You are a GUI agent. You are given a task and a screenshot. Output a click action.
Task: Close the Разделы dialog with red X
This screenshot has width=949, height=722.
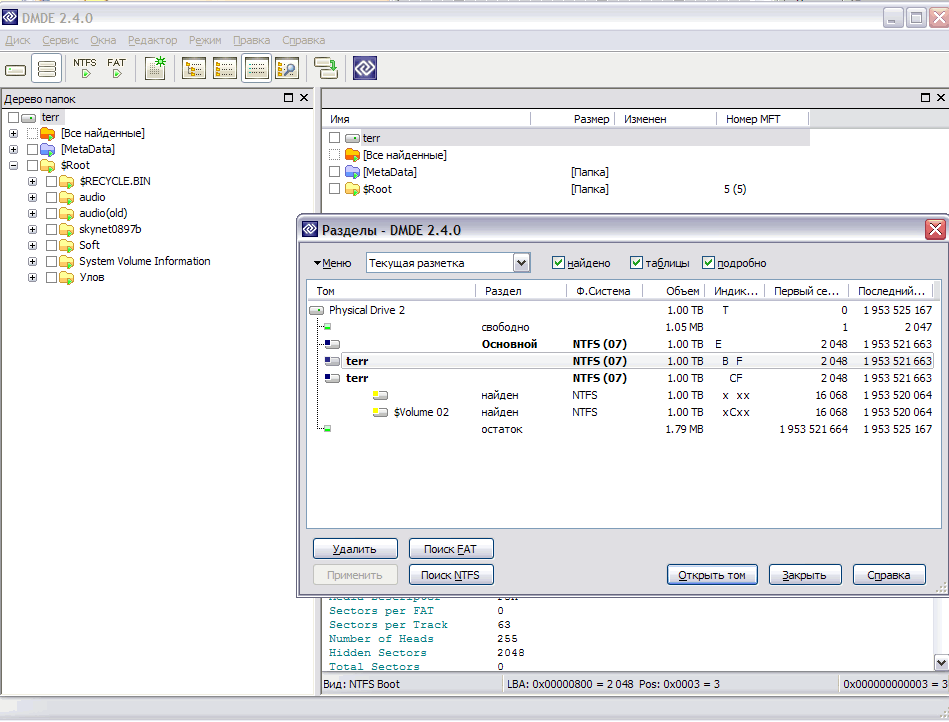click(x=935, y=229)
